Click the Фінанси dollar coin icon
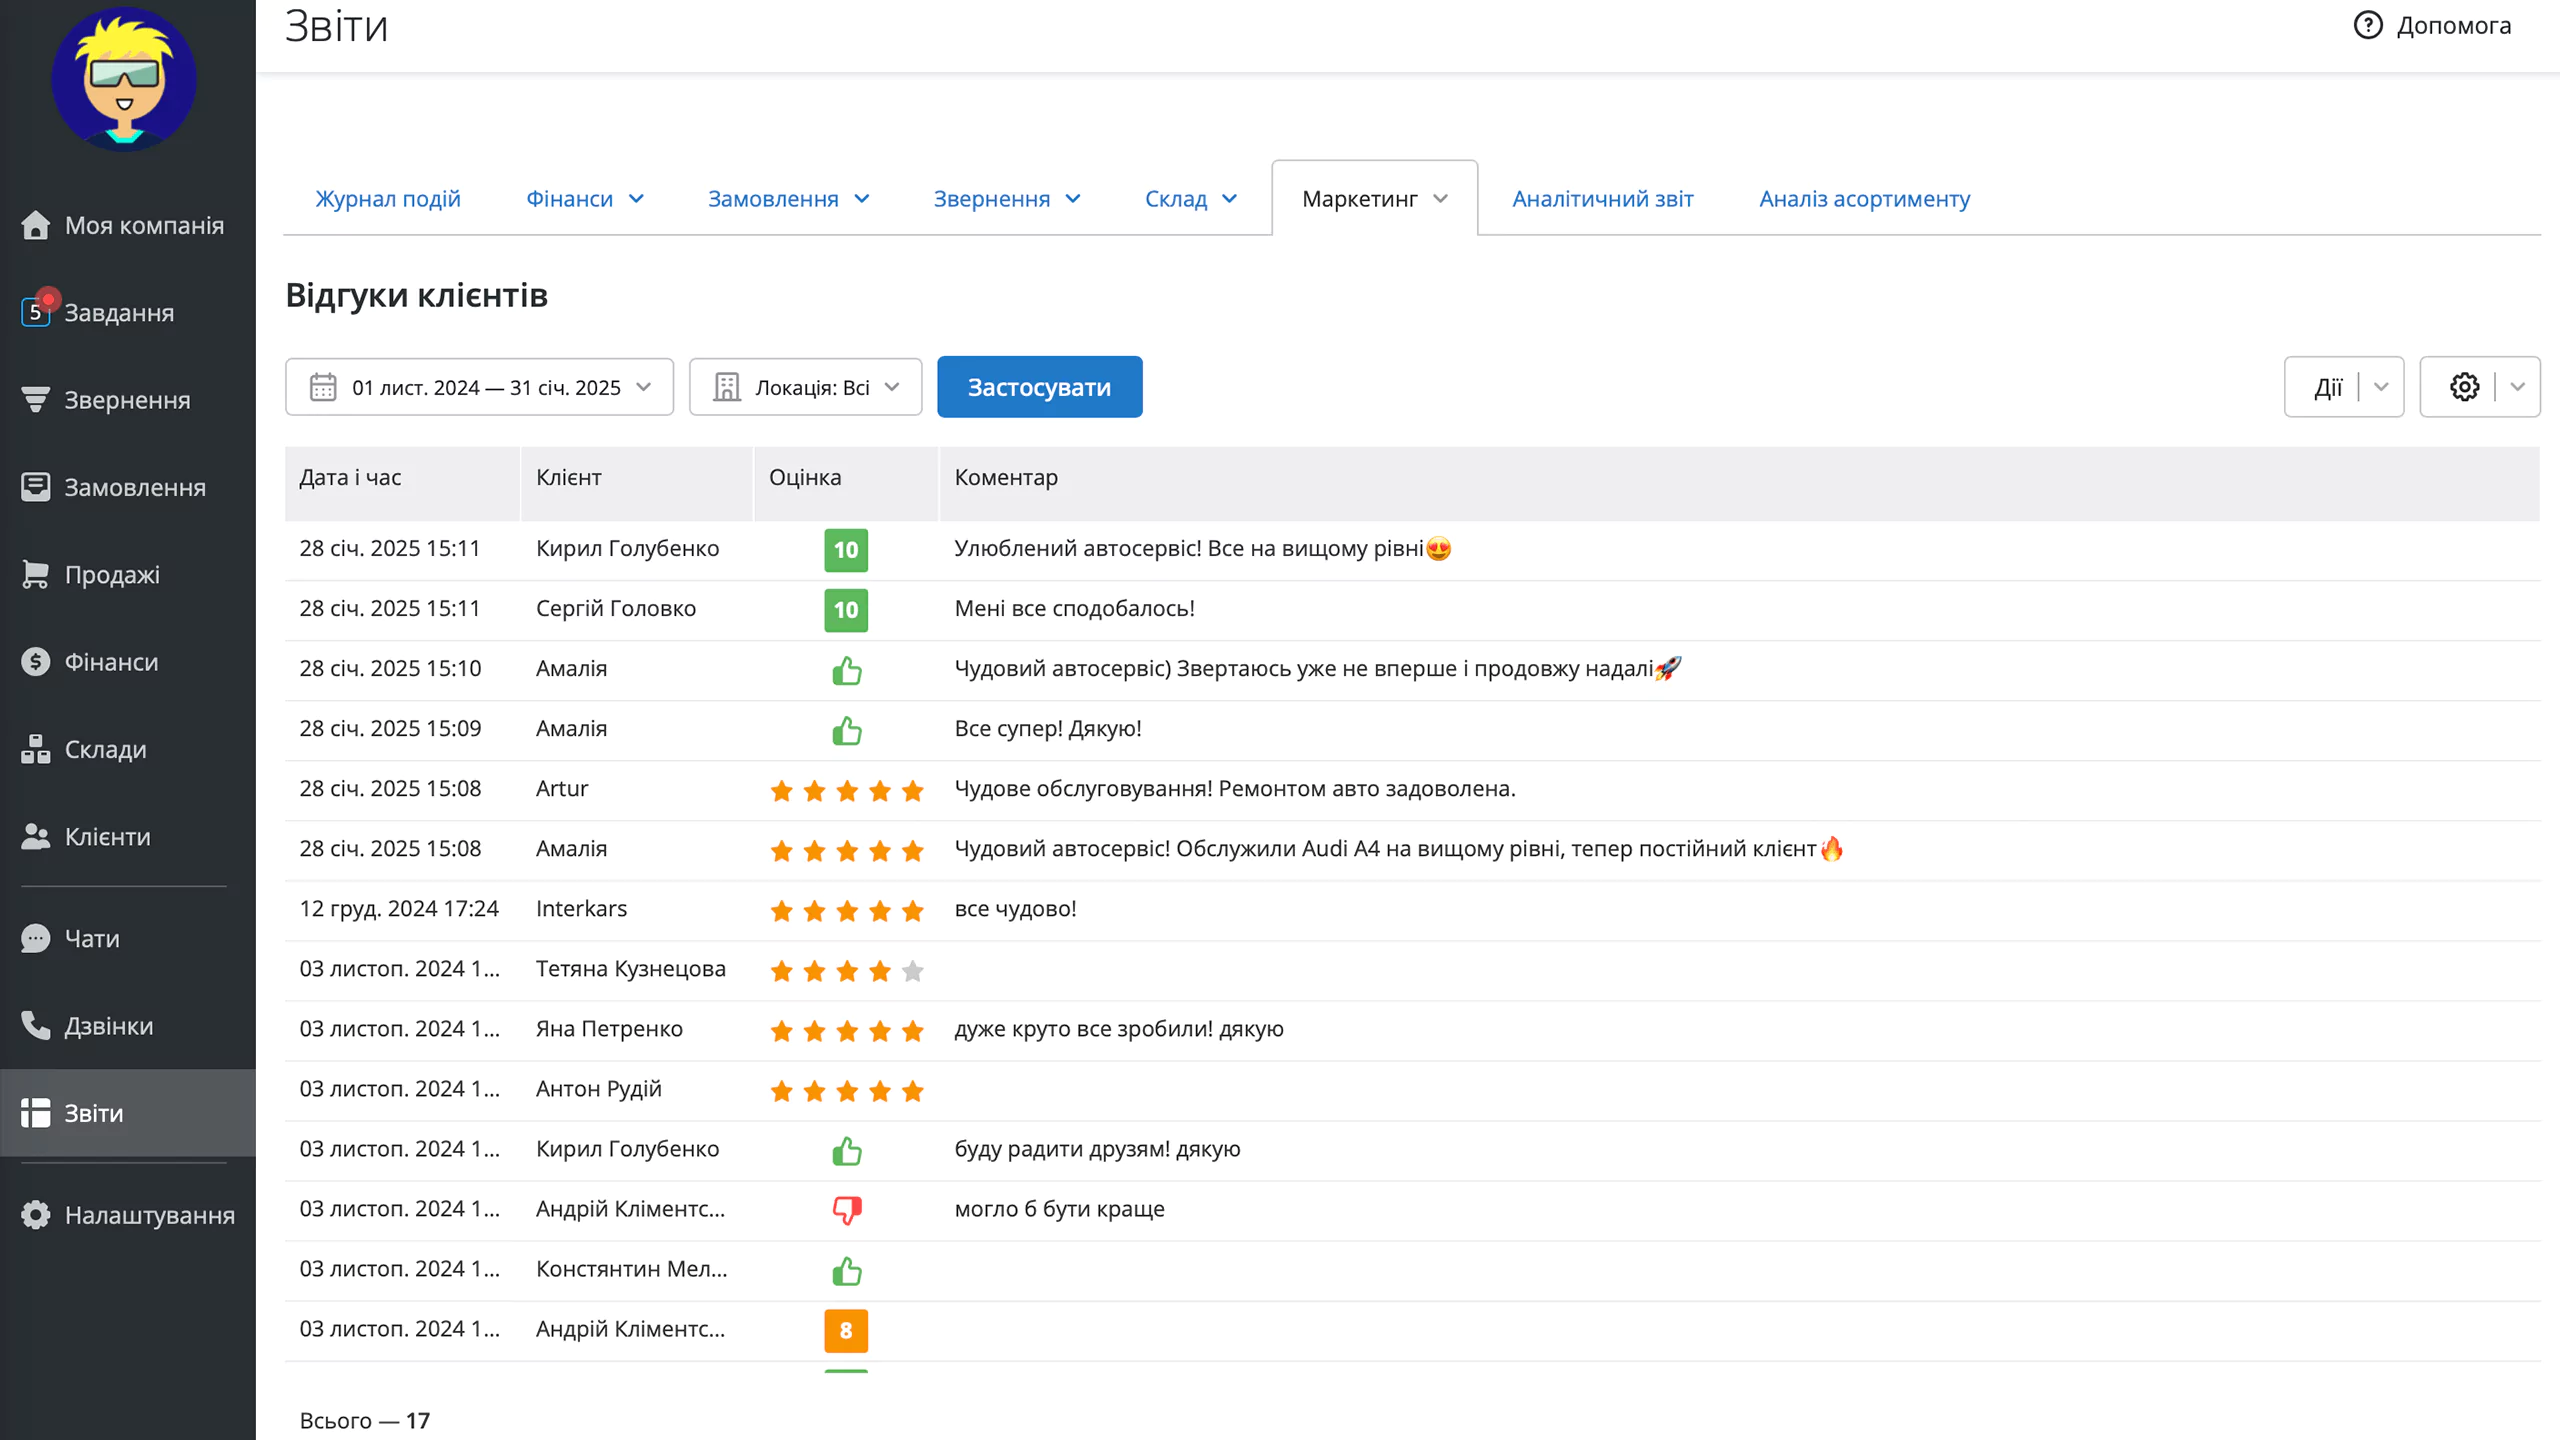 [x=35, y=662]
